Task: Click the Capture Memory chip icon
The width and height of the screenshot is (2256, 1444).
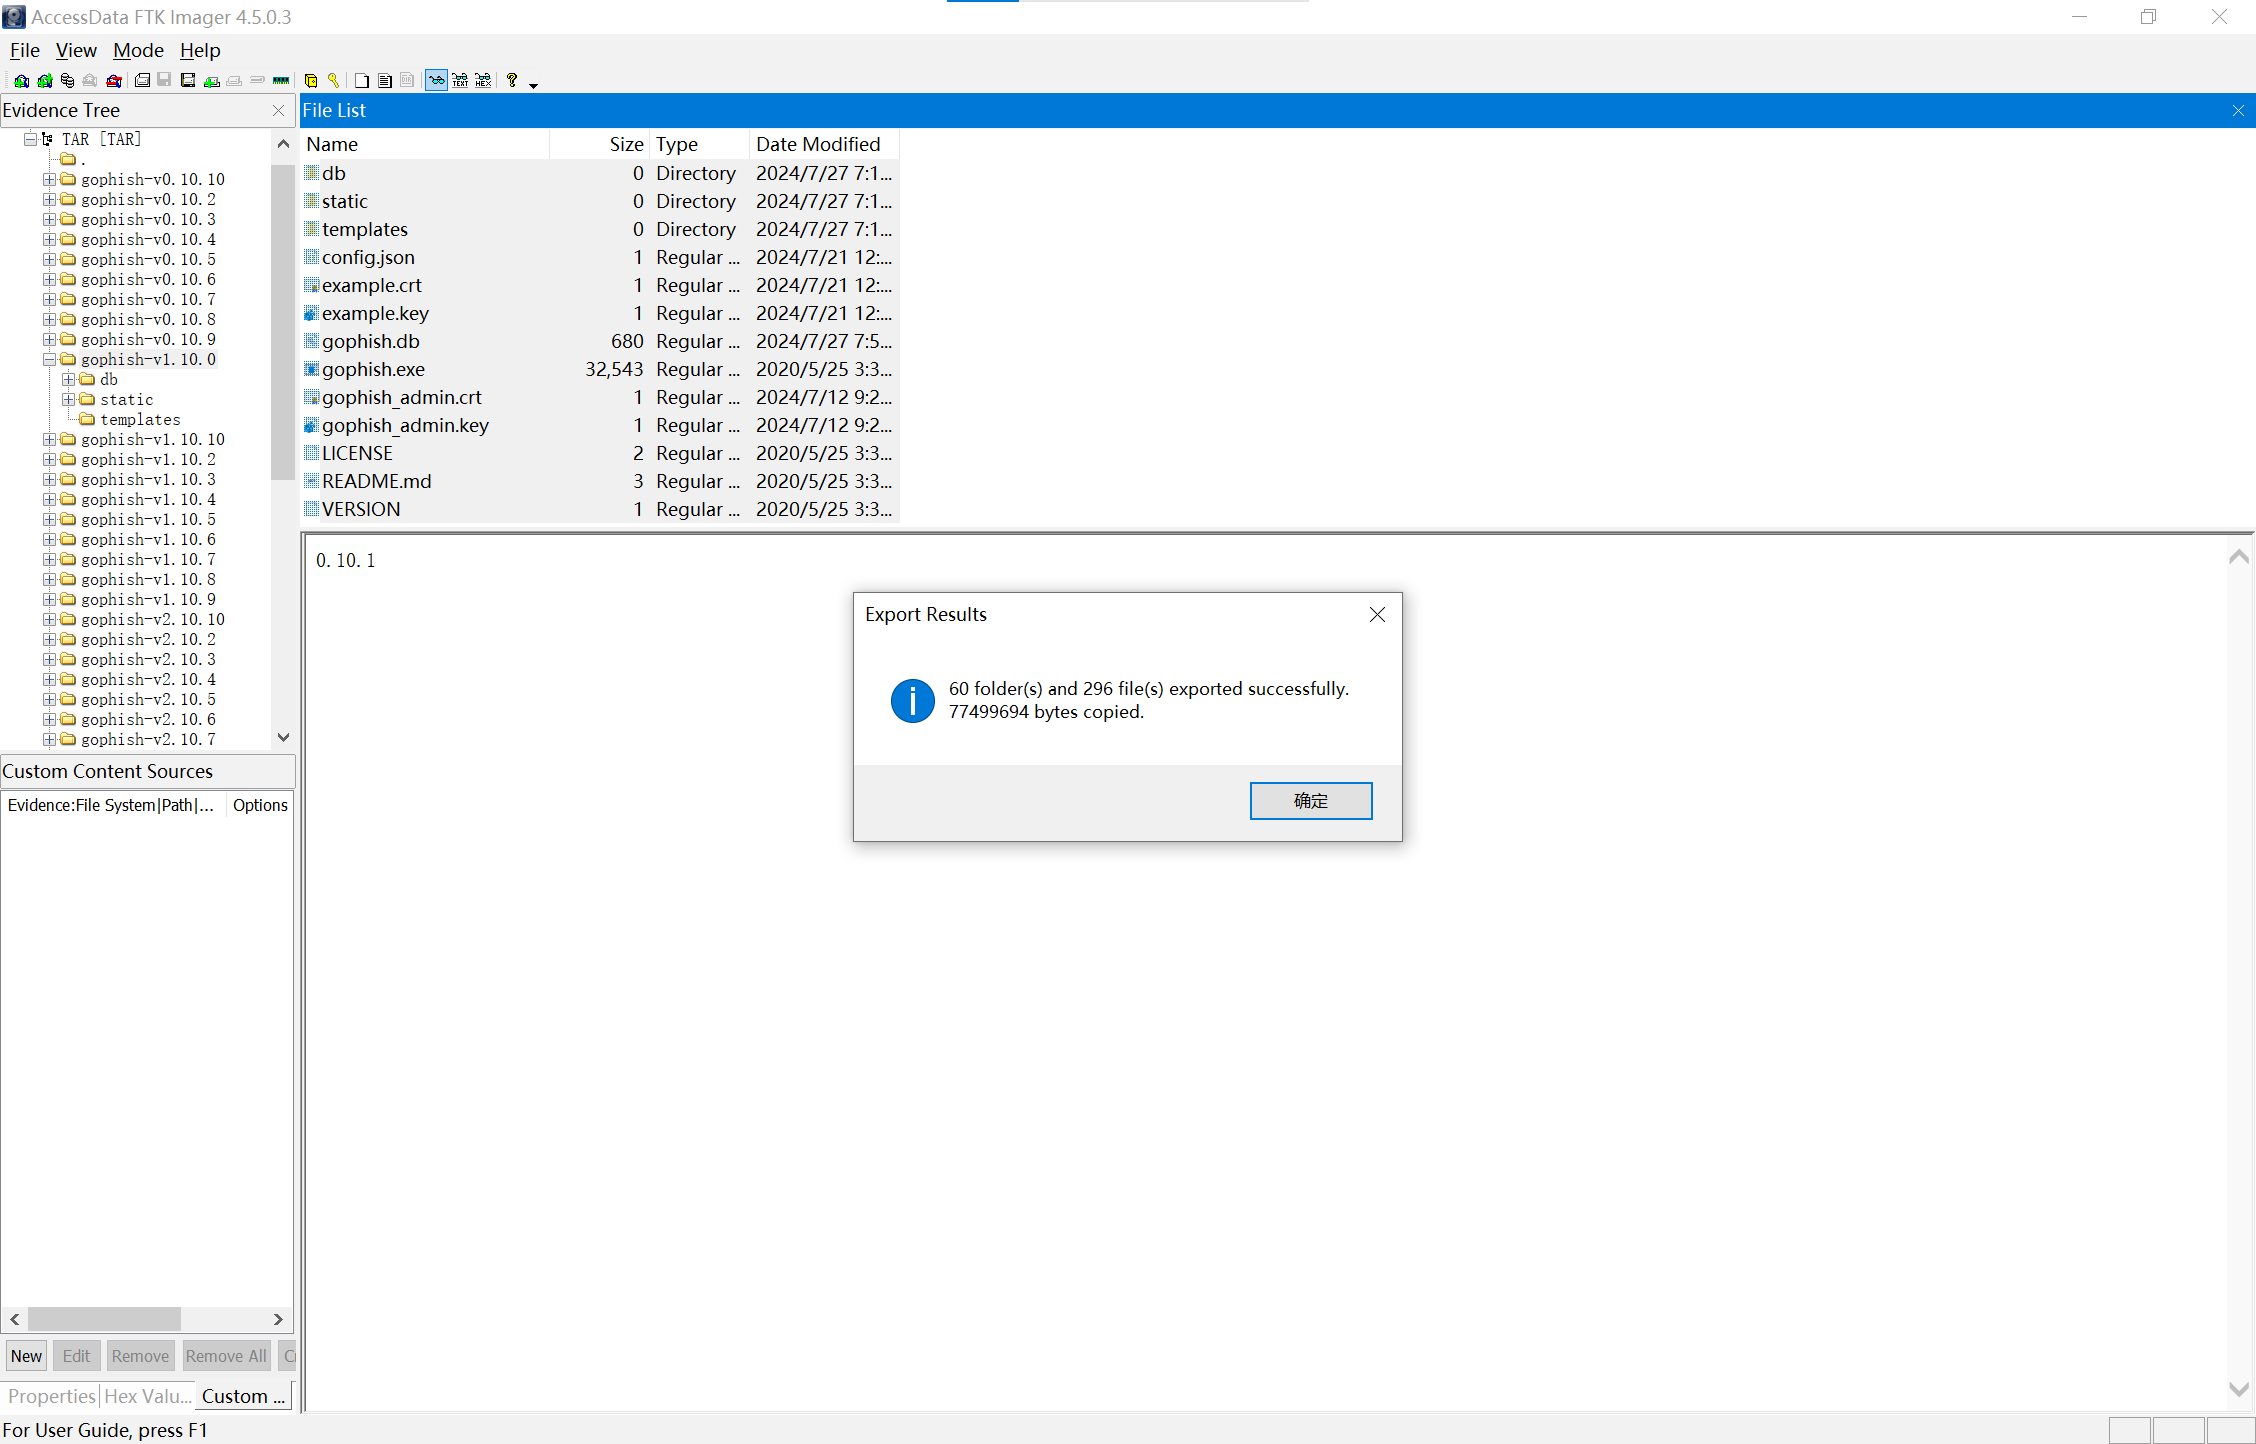Action: pyautogui.click(x=281, y=81)
